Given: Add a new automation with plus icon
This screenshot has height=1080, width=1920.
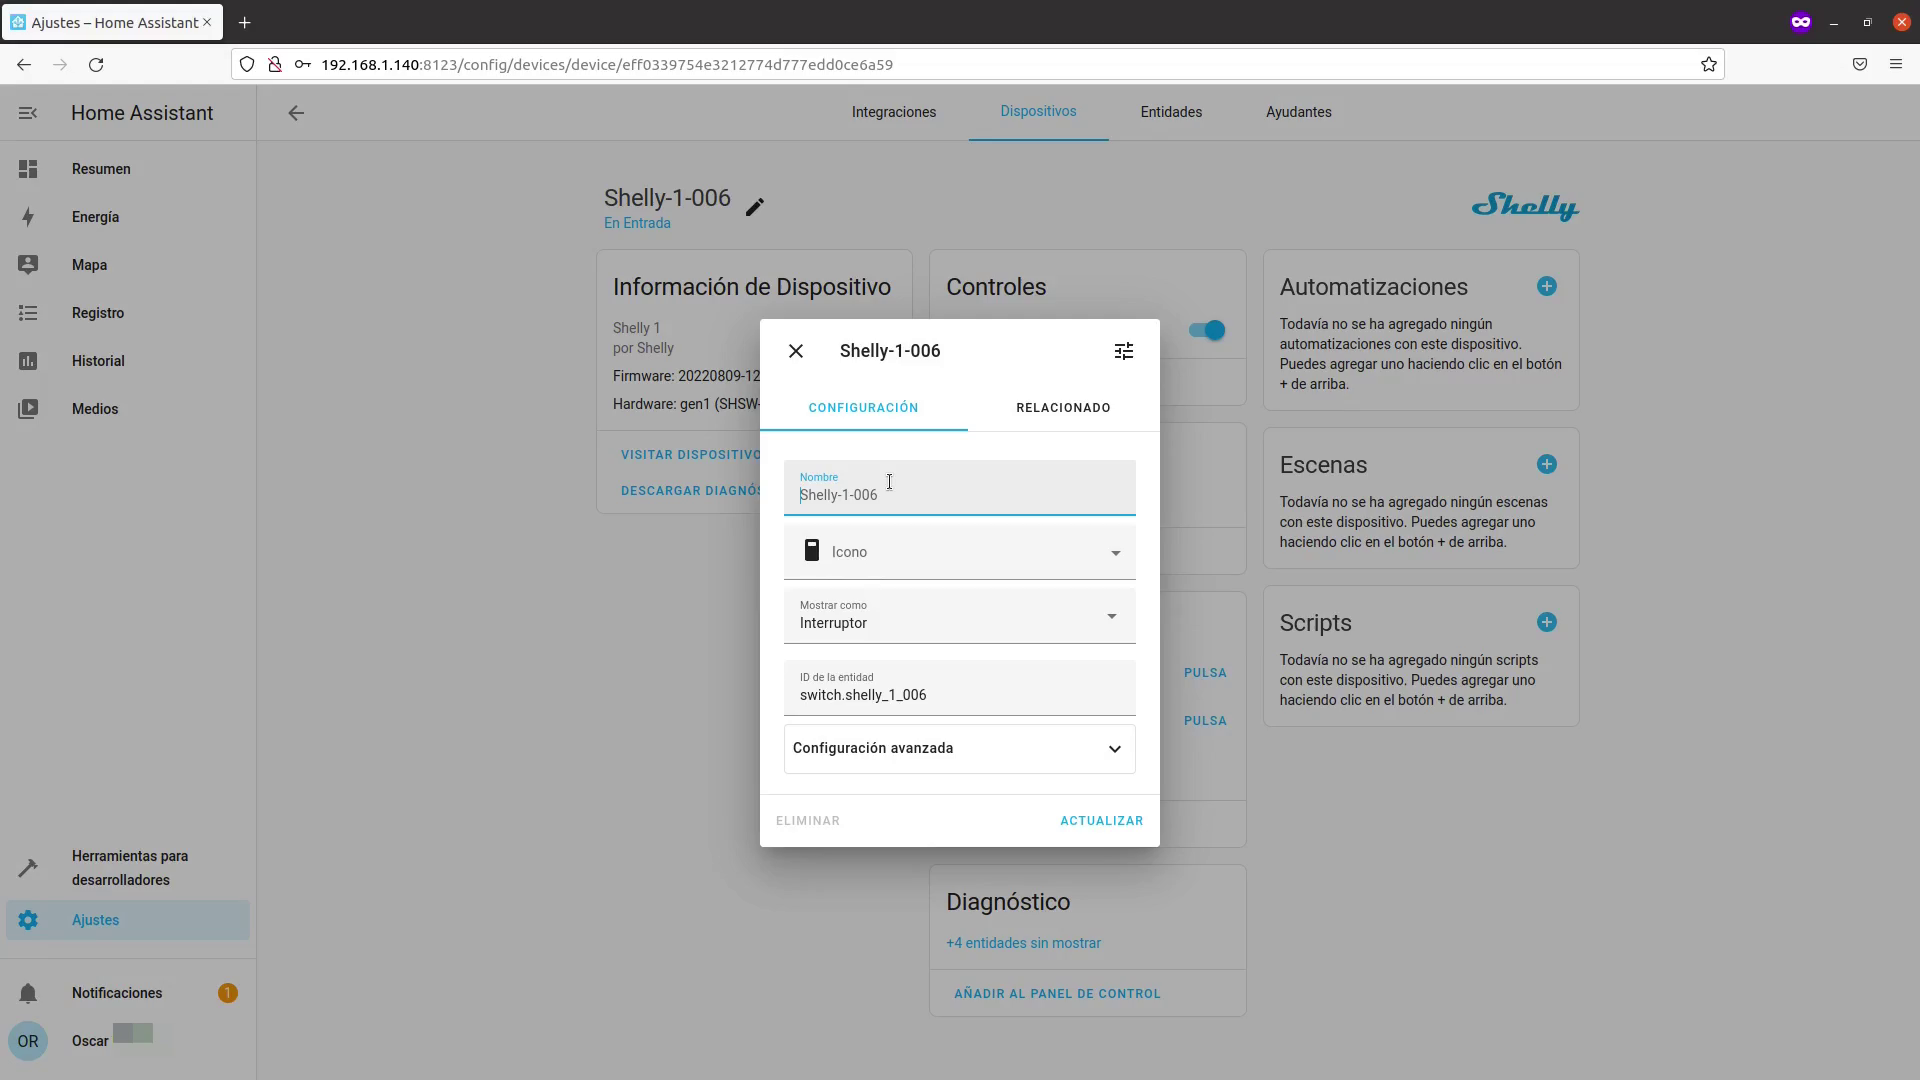Looking at the screenshot, I should click(x=1546, y=287).
